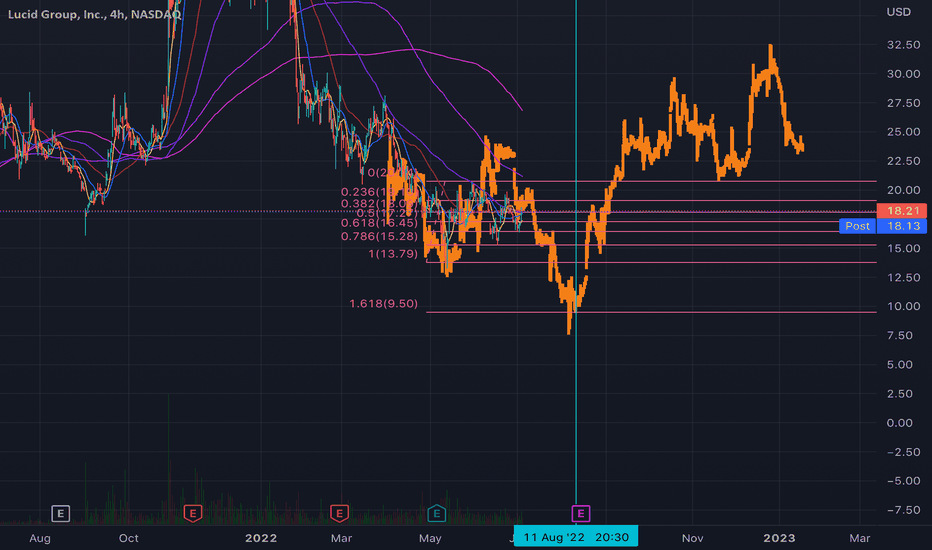
Task: Click the May label on time axis
Action: click(x=430, y=538)
